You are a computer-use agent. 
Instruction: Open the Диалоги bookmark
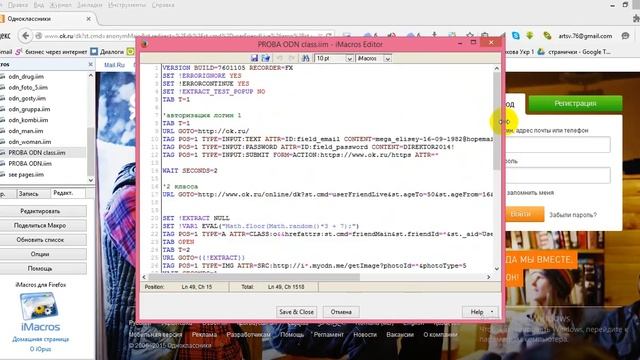point(107,52)
